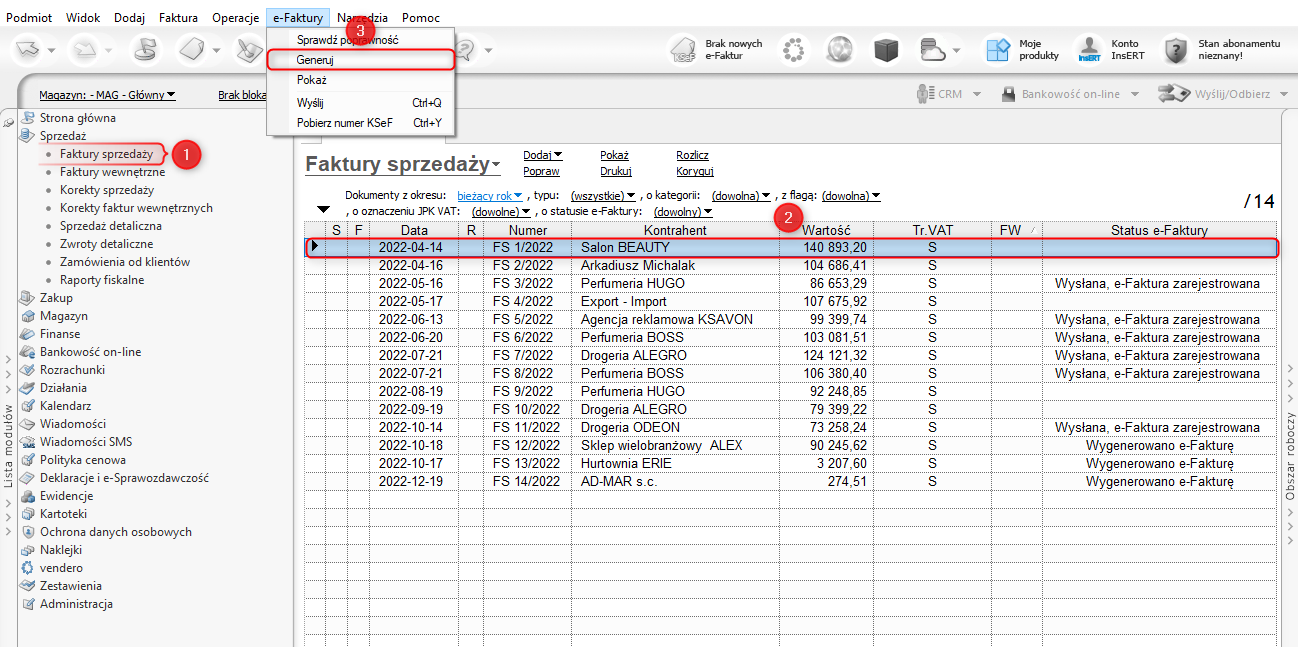Open statusie e-Faktury (dowolny) dropdown

(x=683, y=212)
